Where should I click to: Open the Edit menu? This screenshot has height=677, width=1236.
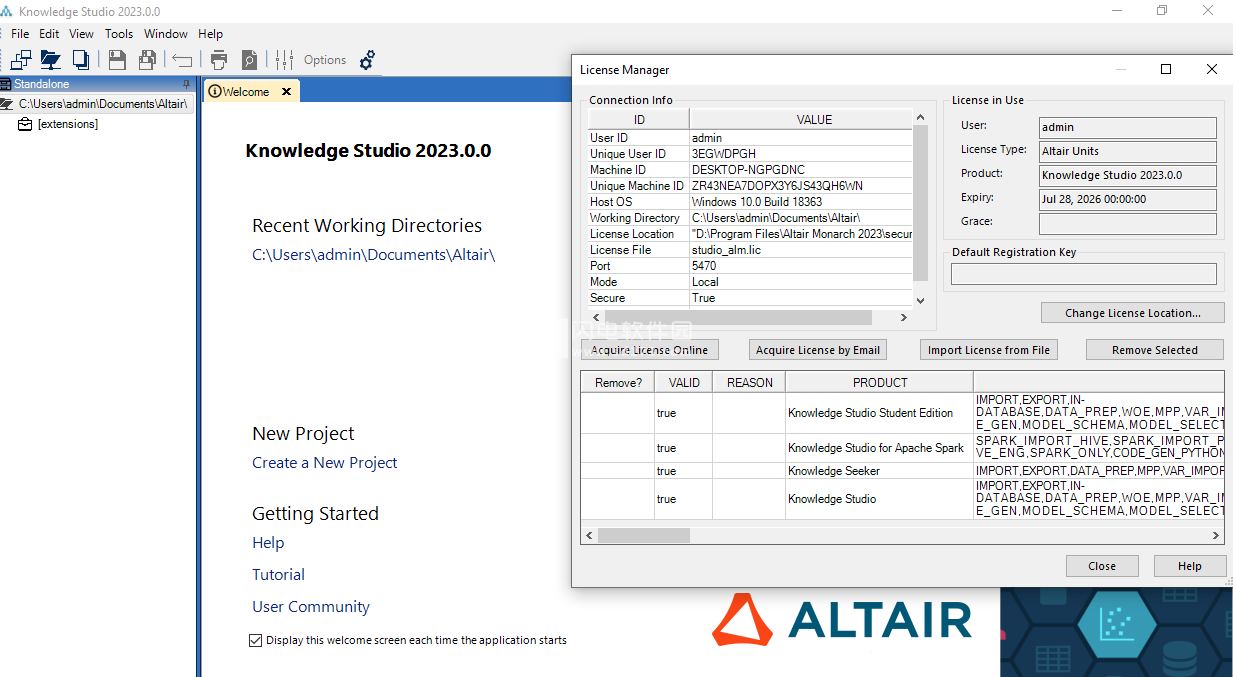[49, 34]
